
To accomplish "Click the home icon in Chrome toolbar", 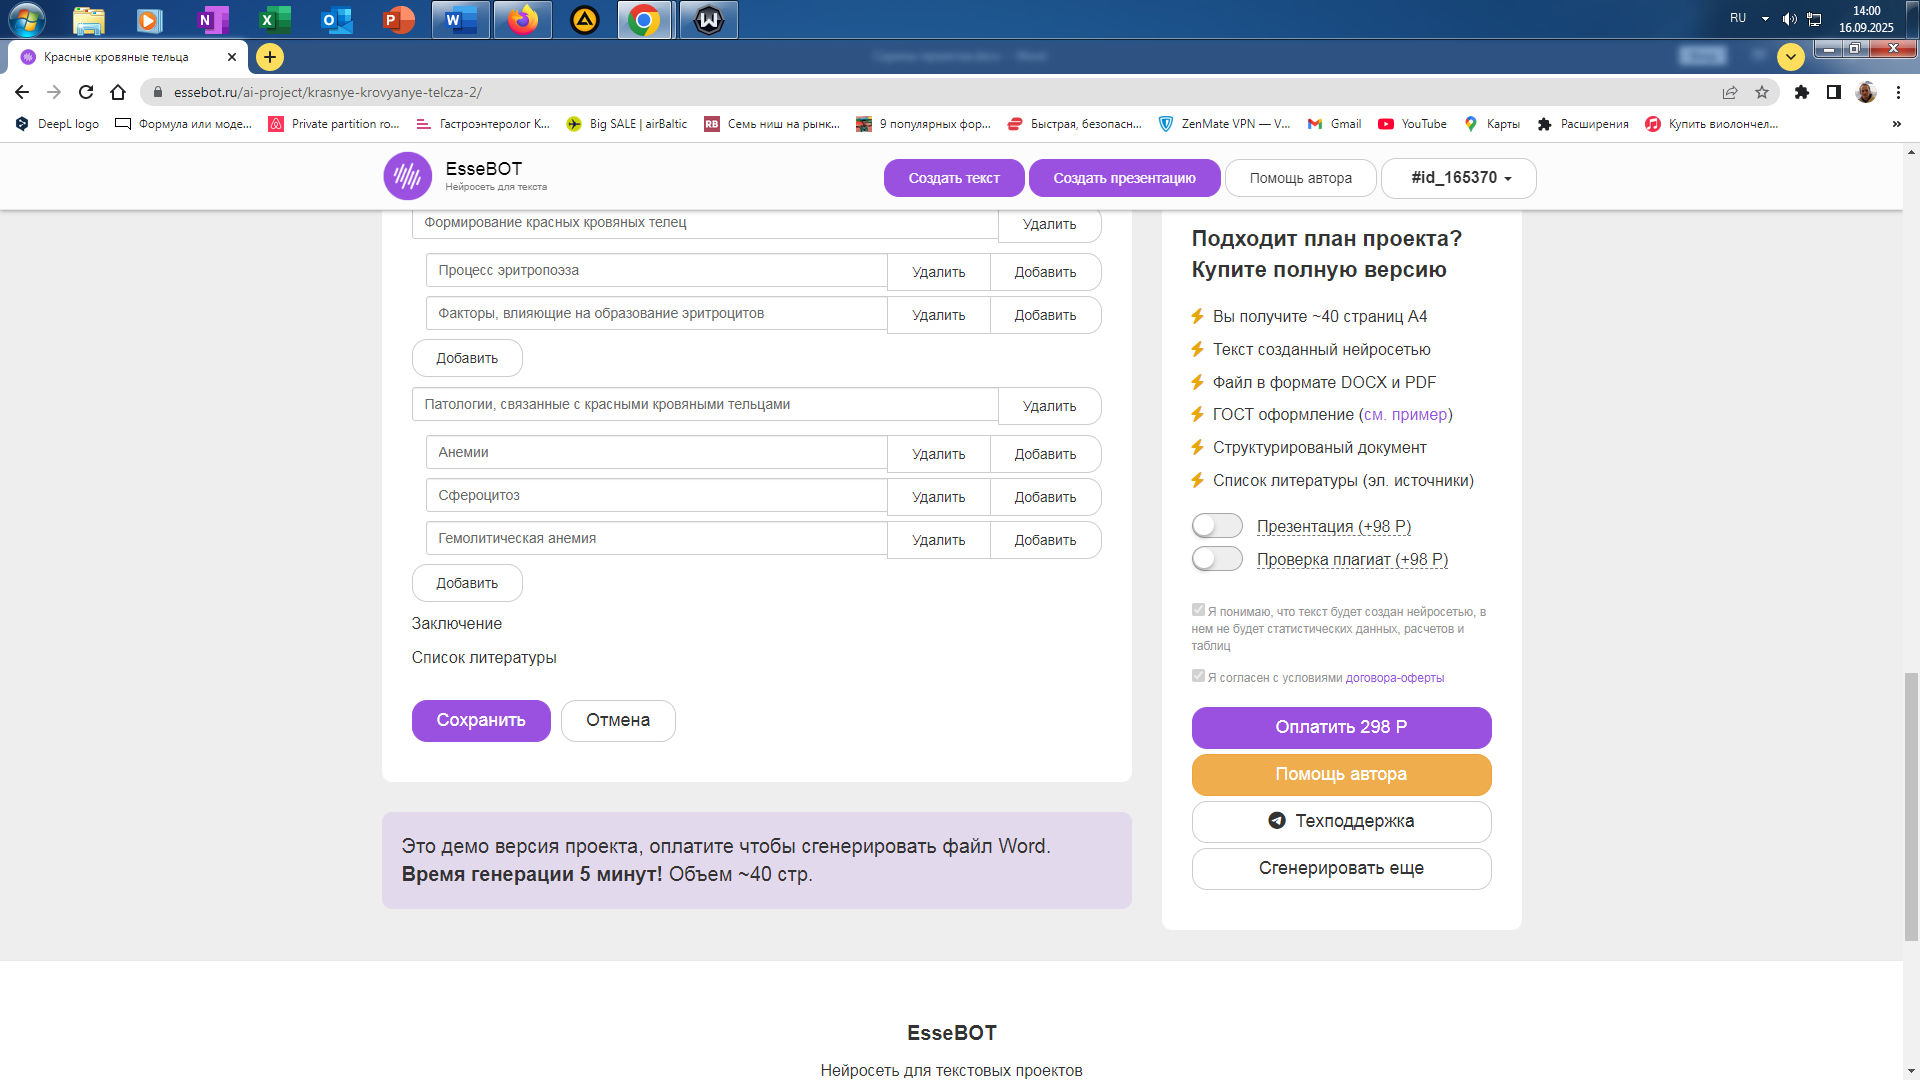I will click(118, 92).
